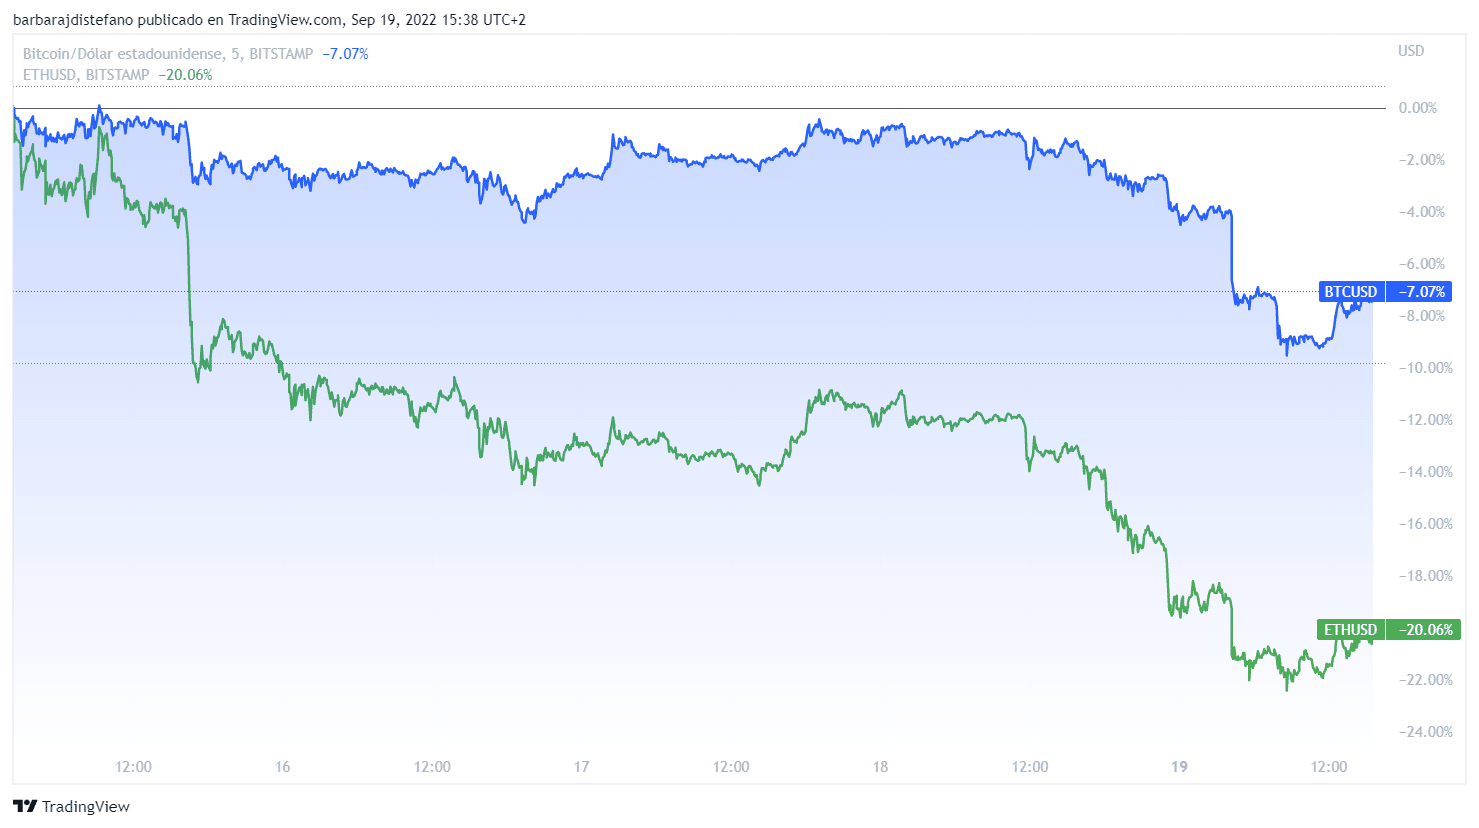Click date 17 on time axis
The image size is (1479, 828).
[582, 767]
